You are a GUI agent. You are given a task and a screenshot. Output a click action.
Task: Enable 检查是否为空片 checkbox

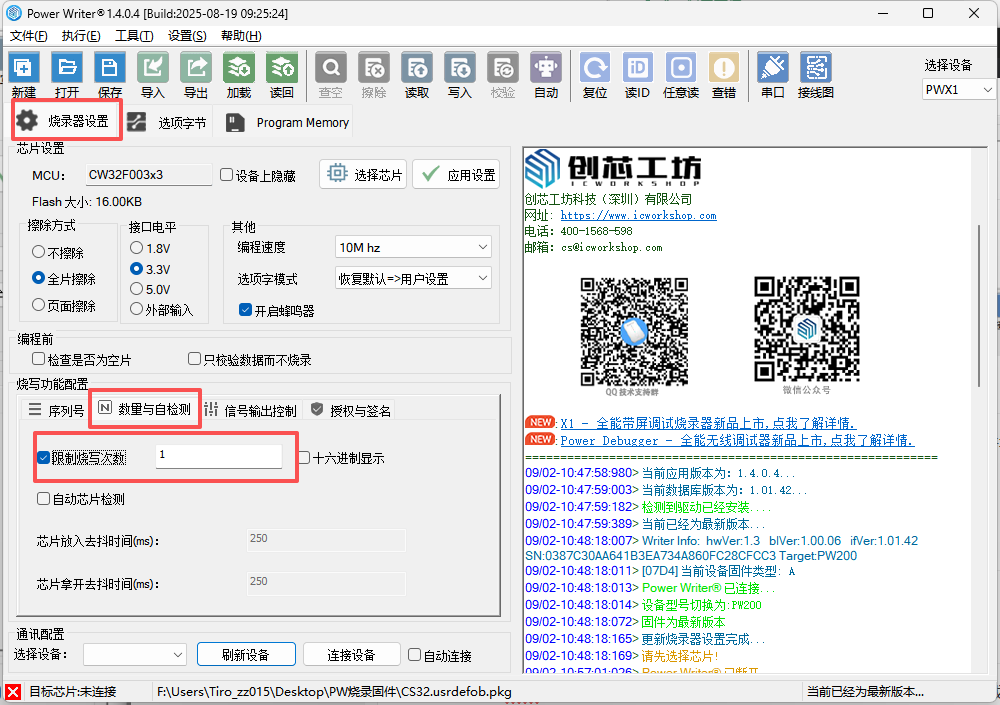click(38, 359)
